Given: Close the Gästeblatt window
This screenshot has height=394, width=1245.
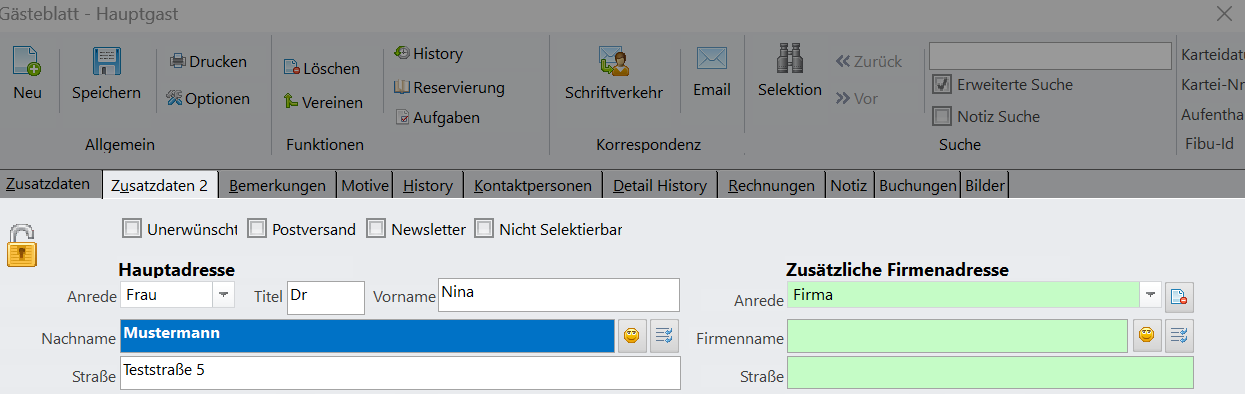Looking at the screenshot, I should pos(1223,13).
